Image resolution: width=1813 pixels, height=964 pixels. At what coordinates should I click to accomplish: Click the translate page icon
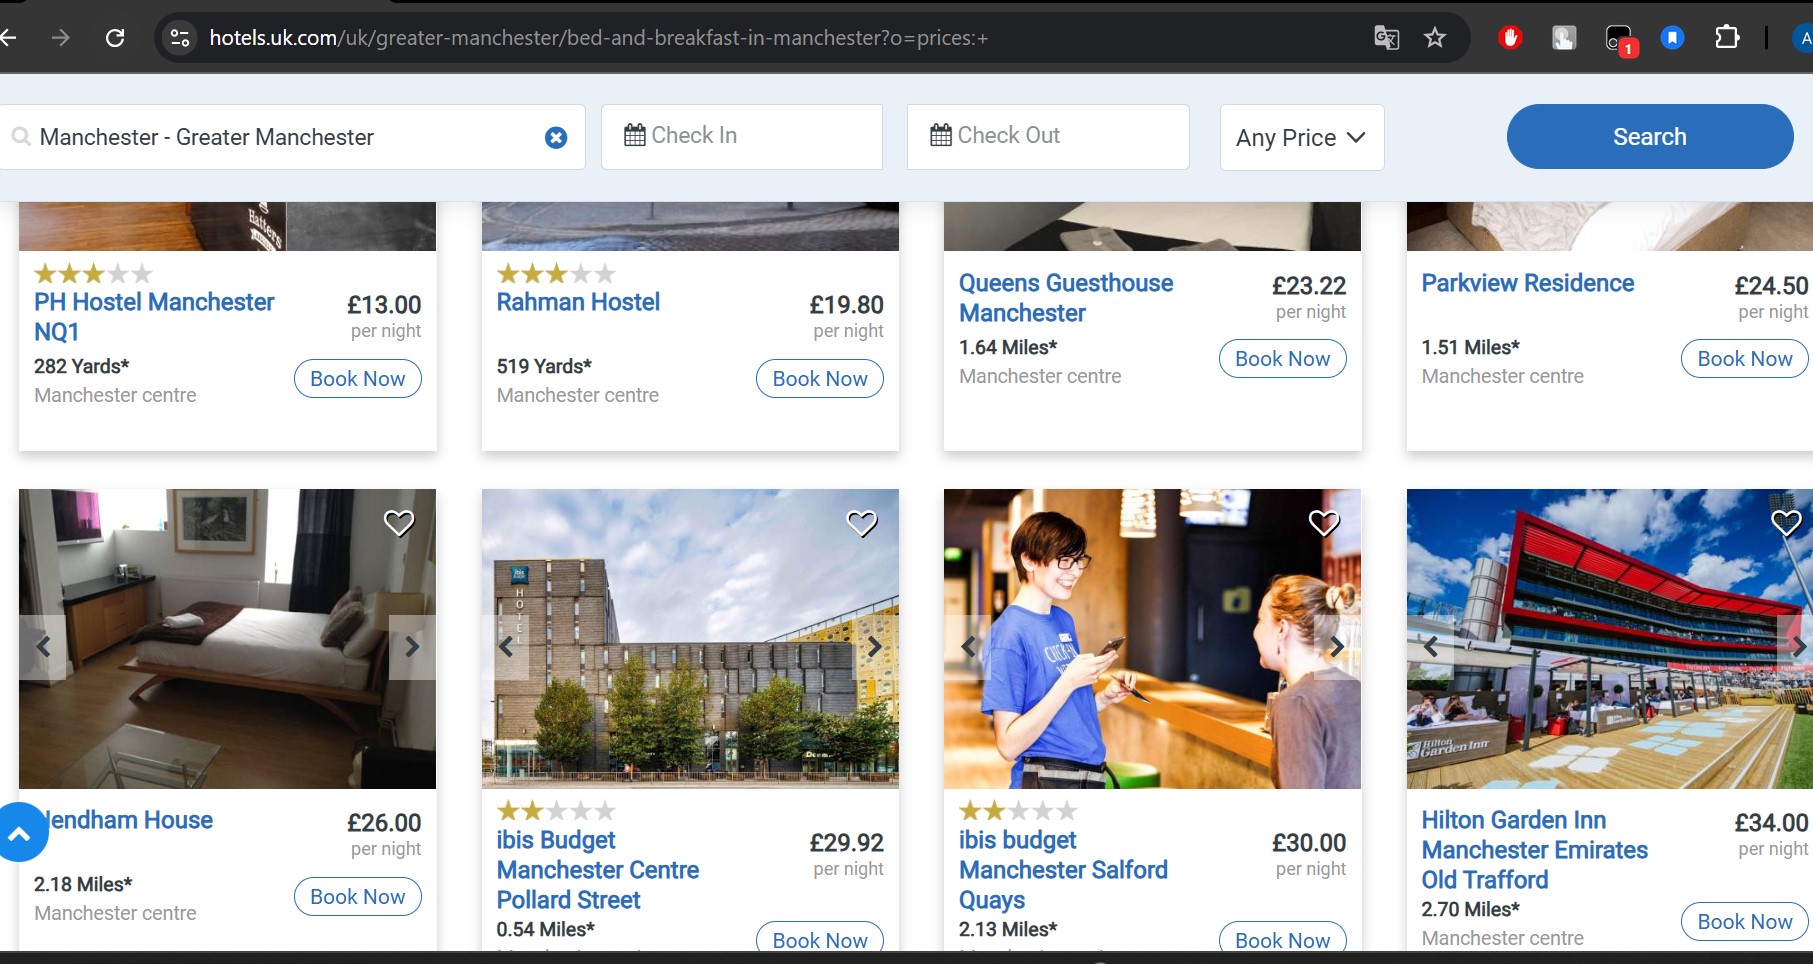(x=1386, y=38)
